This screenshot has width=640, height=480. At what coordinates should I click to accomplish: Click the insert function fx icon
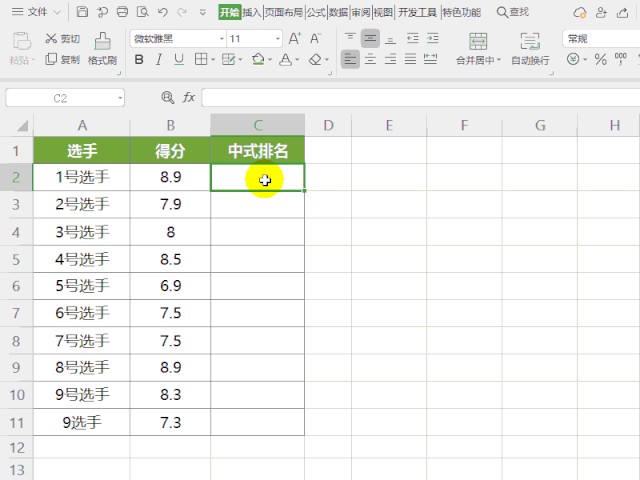pyautogui.click(x=189, y=98)
